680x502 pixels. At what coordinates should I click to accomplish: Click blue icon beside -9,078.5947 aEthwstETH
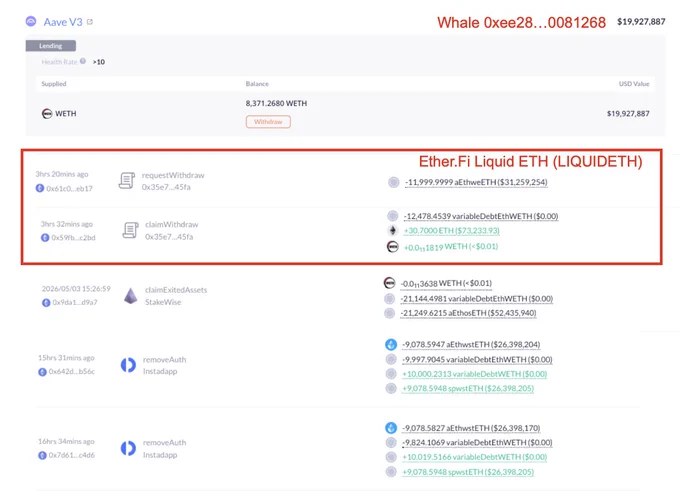tap(391, 345)
